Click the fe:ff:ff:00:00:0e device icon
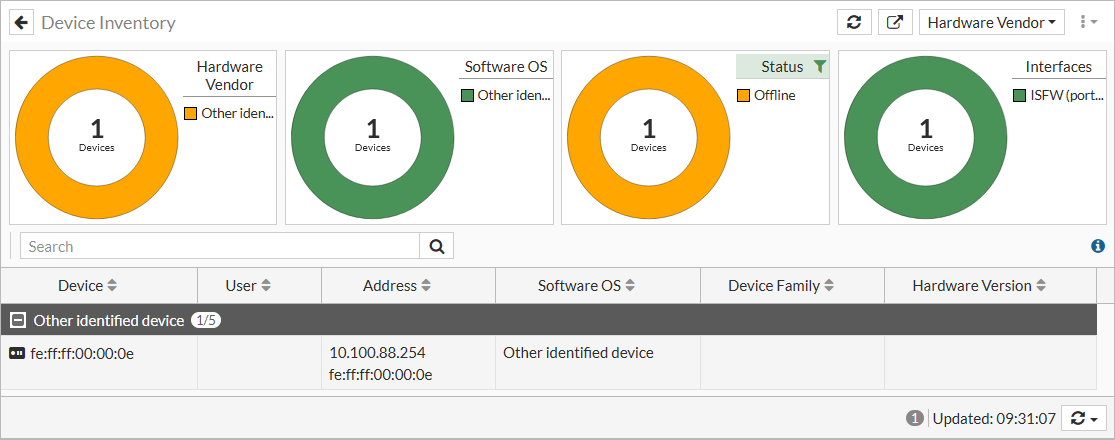 (16, 353)
